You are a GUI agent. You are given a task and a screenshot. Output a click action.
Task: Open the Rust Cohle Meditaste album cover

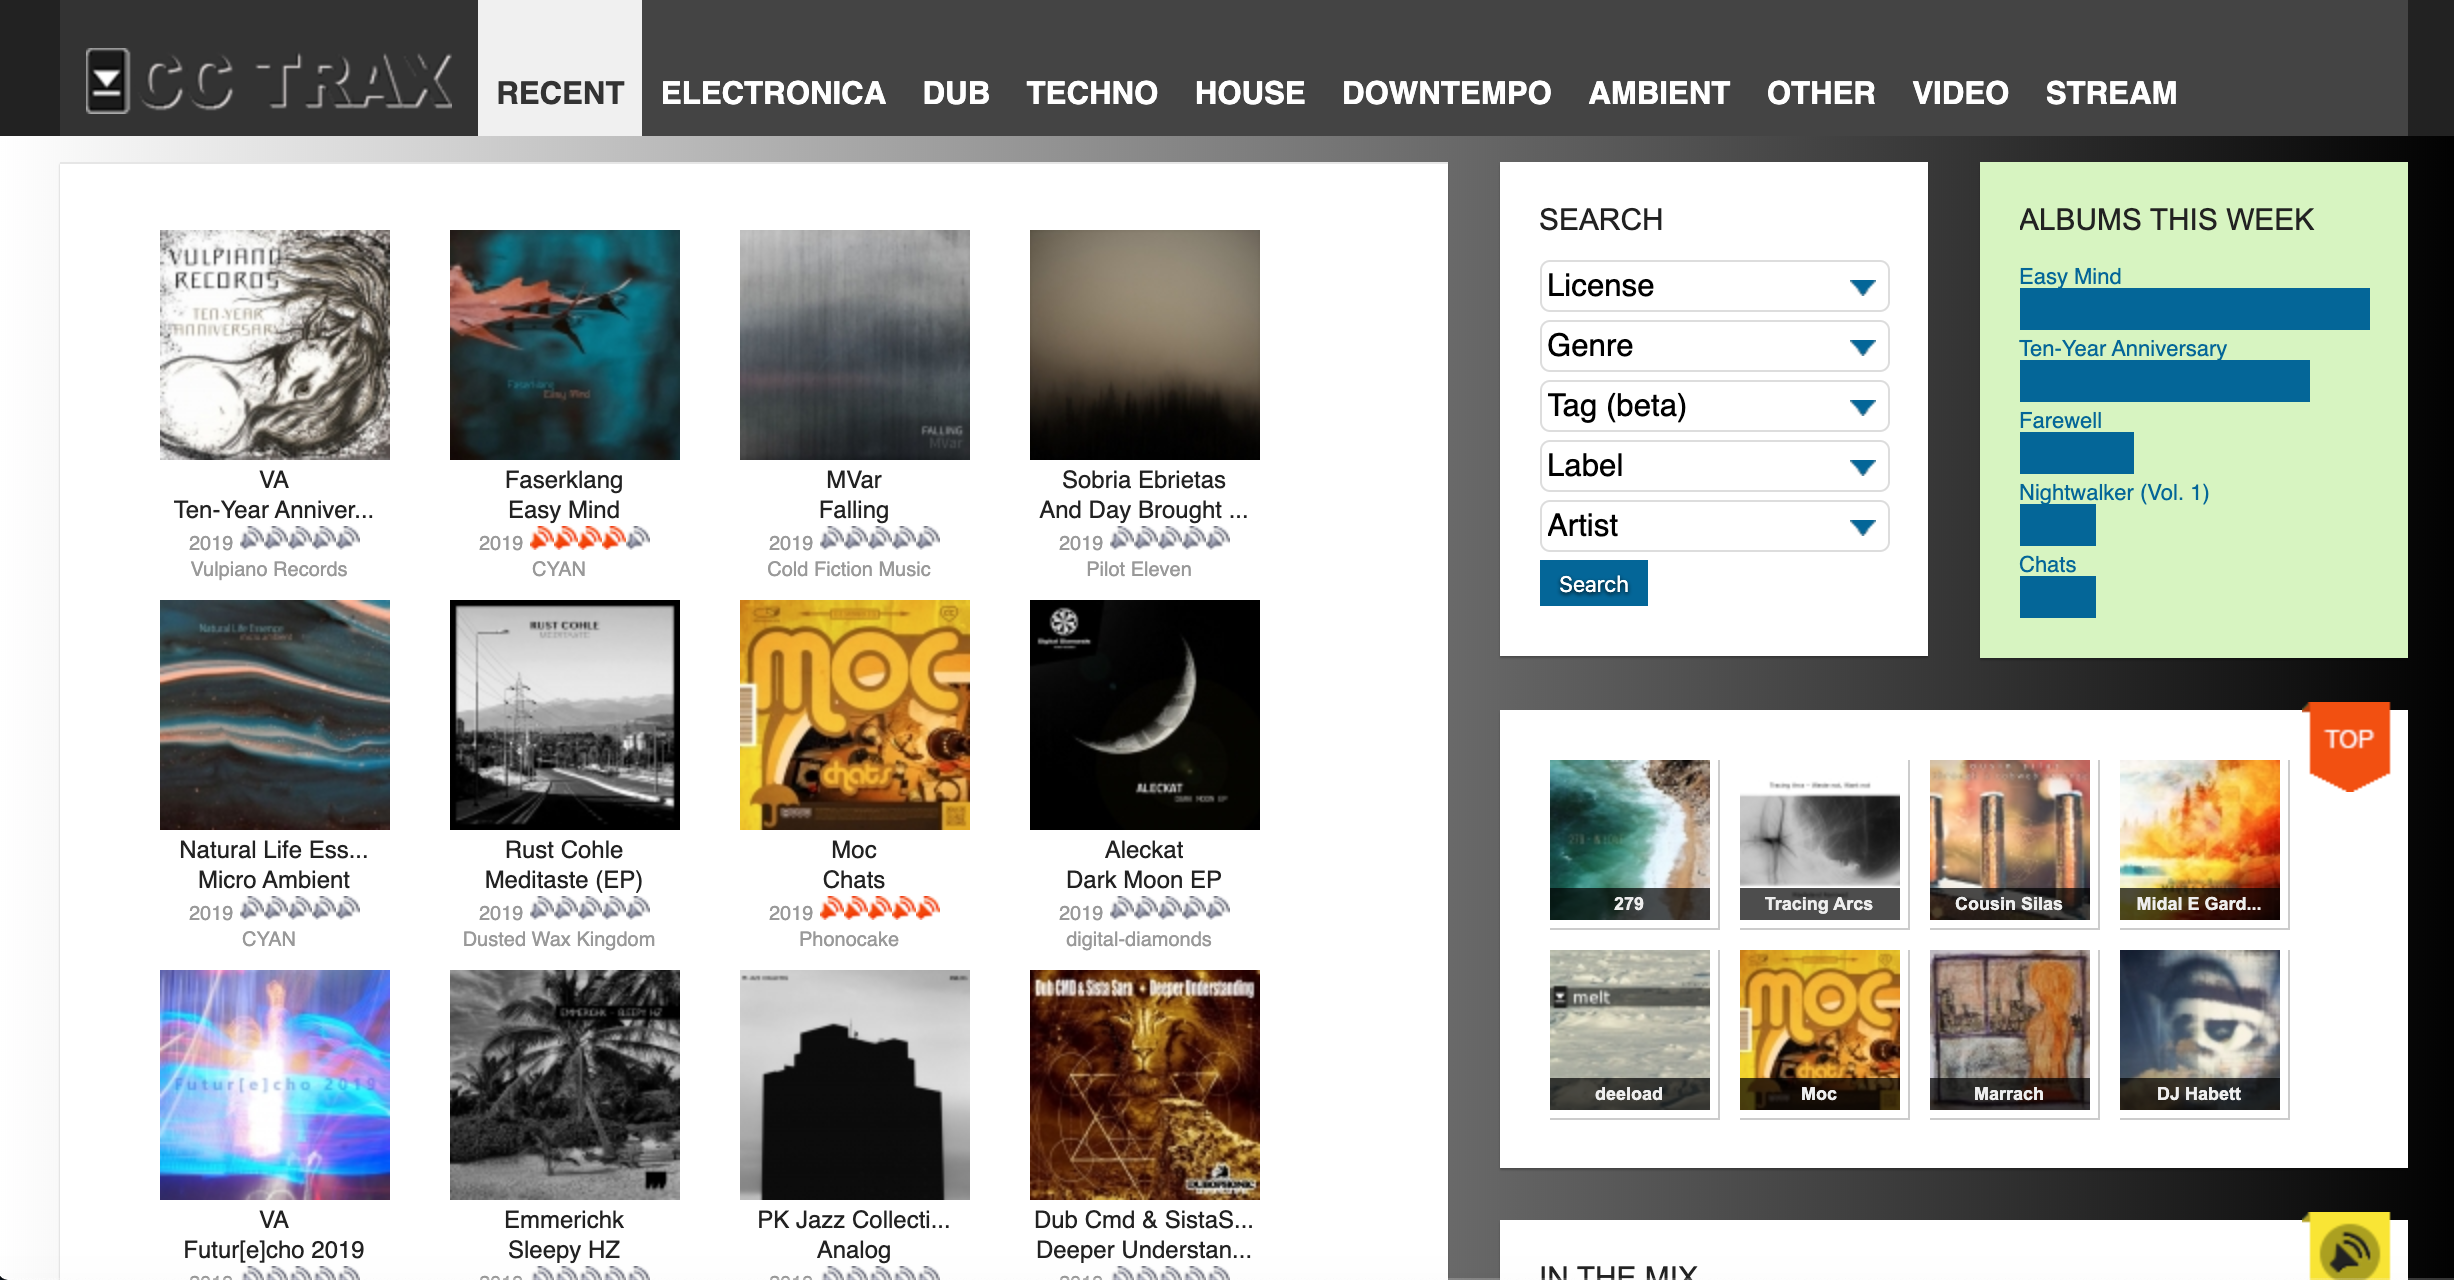point(564,715)
